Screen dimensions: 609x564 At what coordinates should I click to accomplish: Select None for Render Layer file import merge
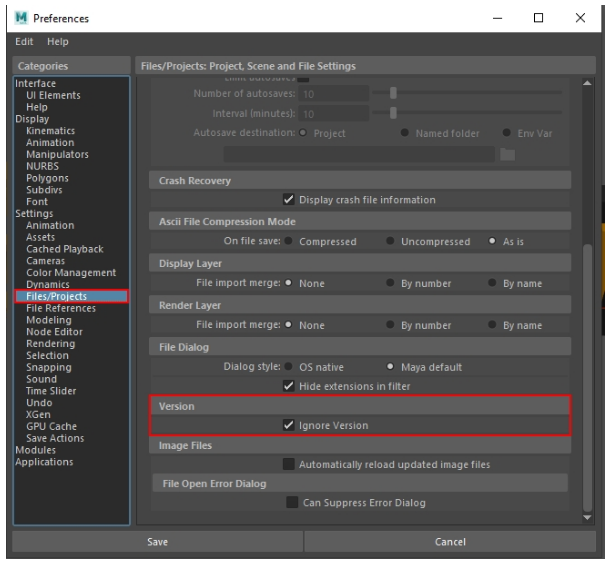point(288,325)
